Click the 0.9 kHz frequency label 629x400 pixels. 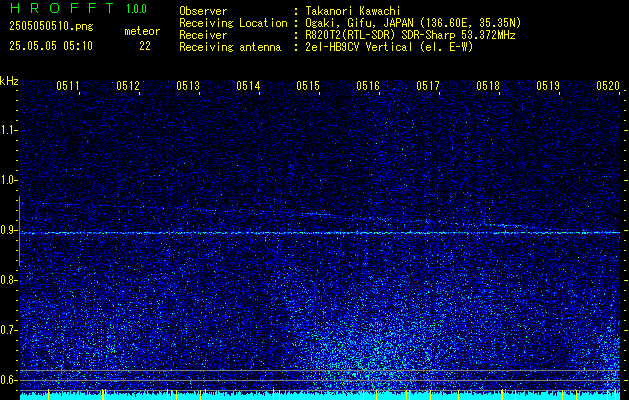[x=8, y=230]
